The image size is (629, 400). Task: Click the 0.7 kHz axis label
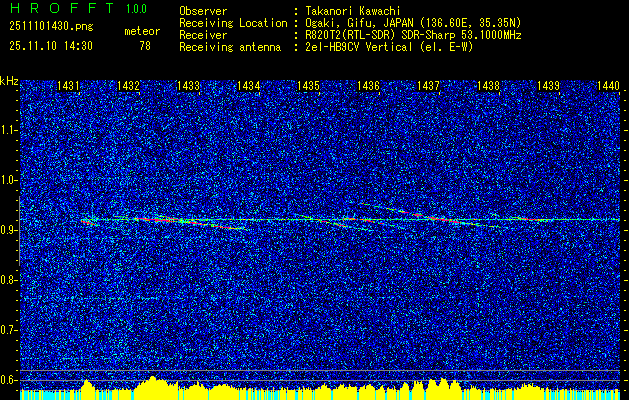pos(8,330)
